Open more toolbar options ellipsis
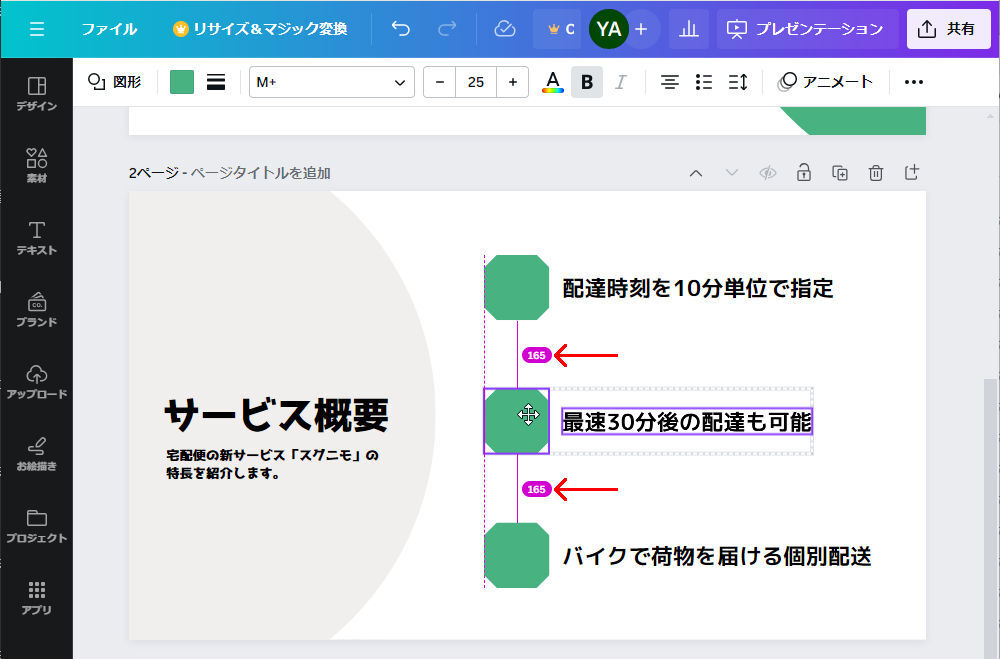Screen dimensions: 1000x659 point(913,82)
